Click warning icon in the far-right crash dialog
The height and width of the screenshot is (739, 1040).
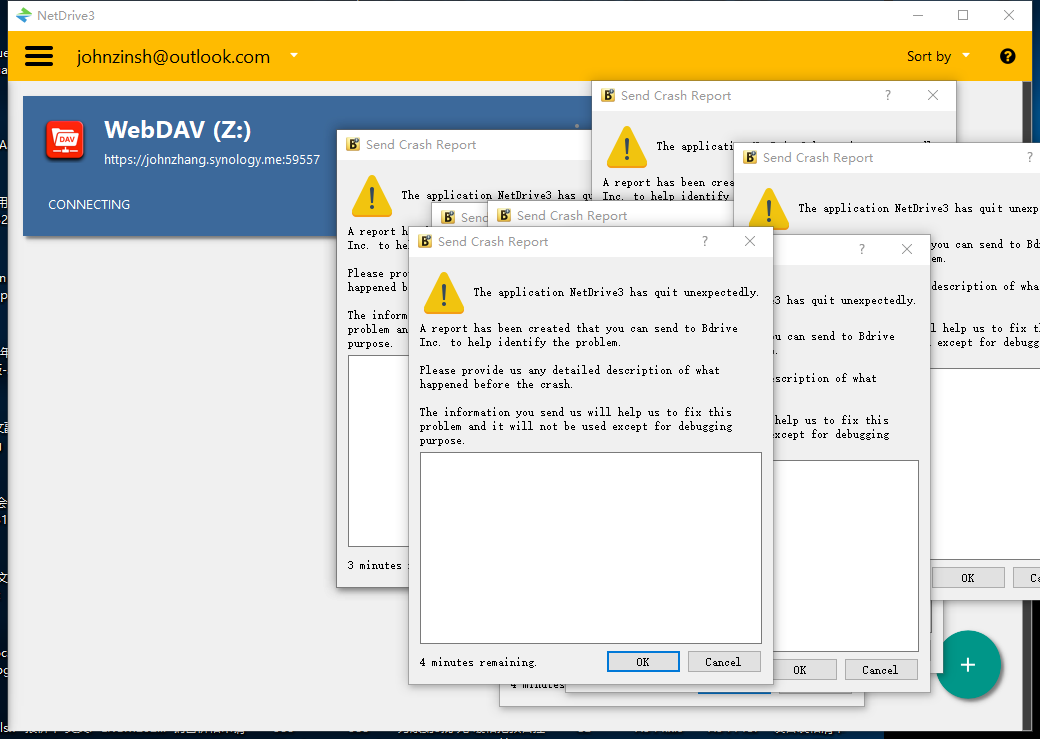[x=769, y=208]
